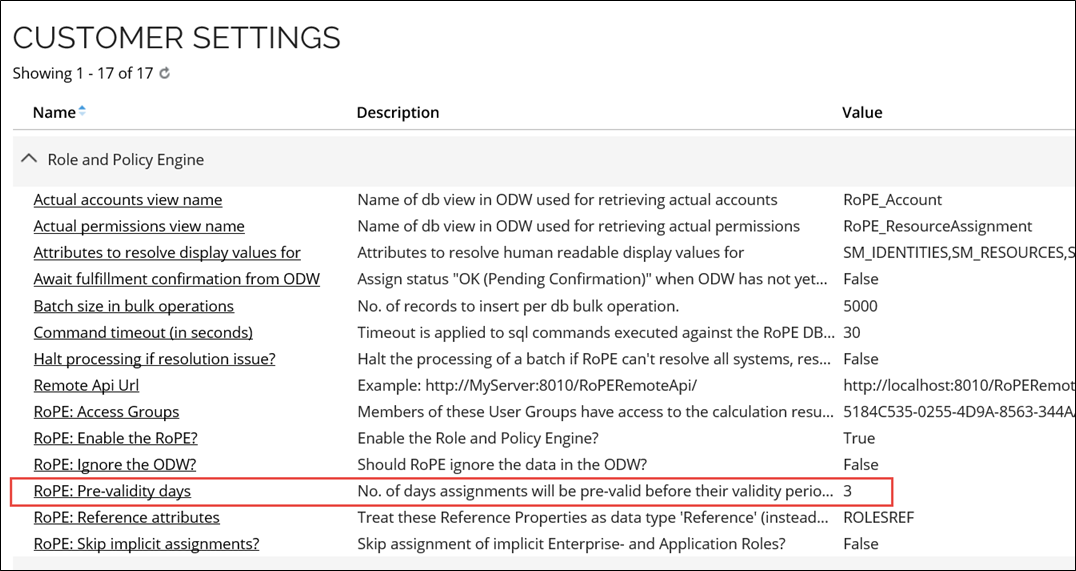Click the Description column header
The width and height of the screenshot is (1076, 571).
click(x=398, y=112)
